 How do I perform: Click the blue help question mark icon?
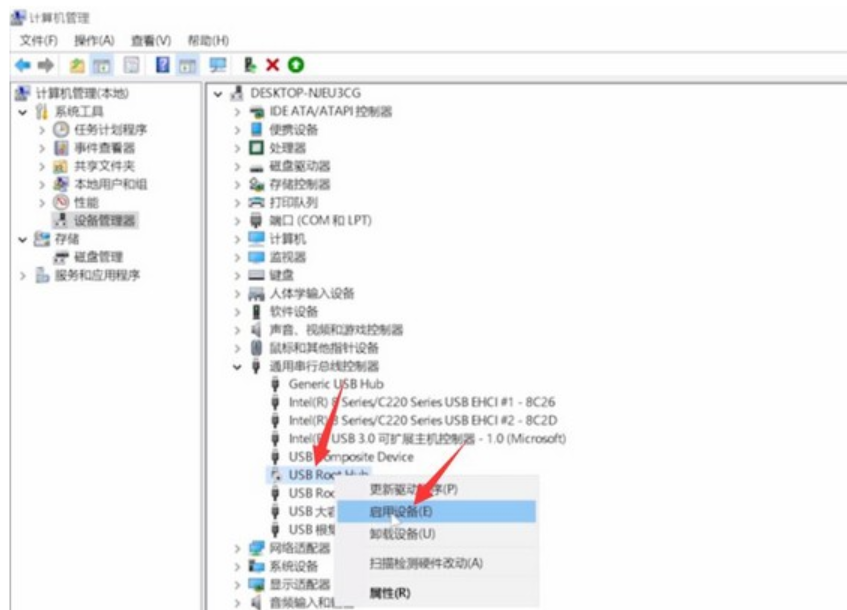pos(163,65)
